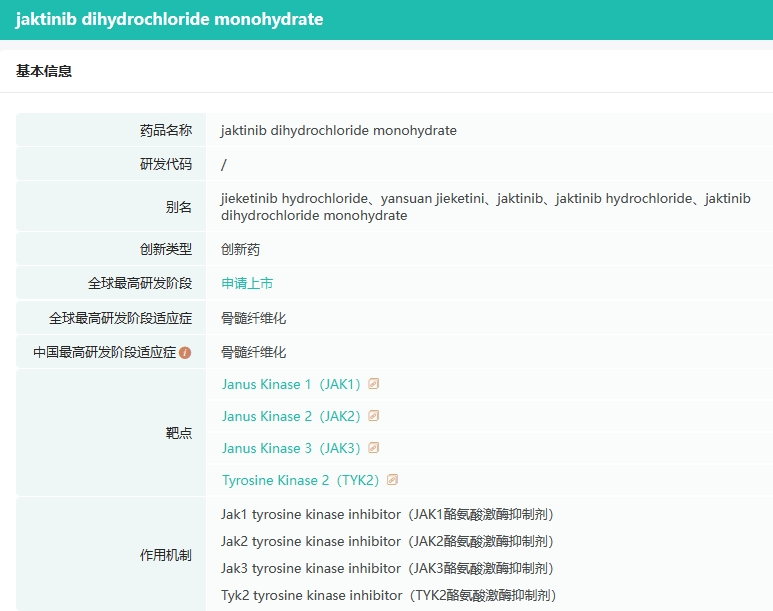773x611 pixels.
Task: Click the Tyk2 tyrosine kinase inhibitor mechanism
Action: point(388,595)
